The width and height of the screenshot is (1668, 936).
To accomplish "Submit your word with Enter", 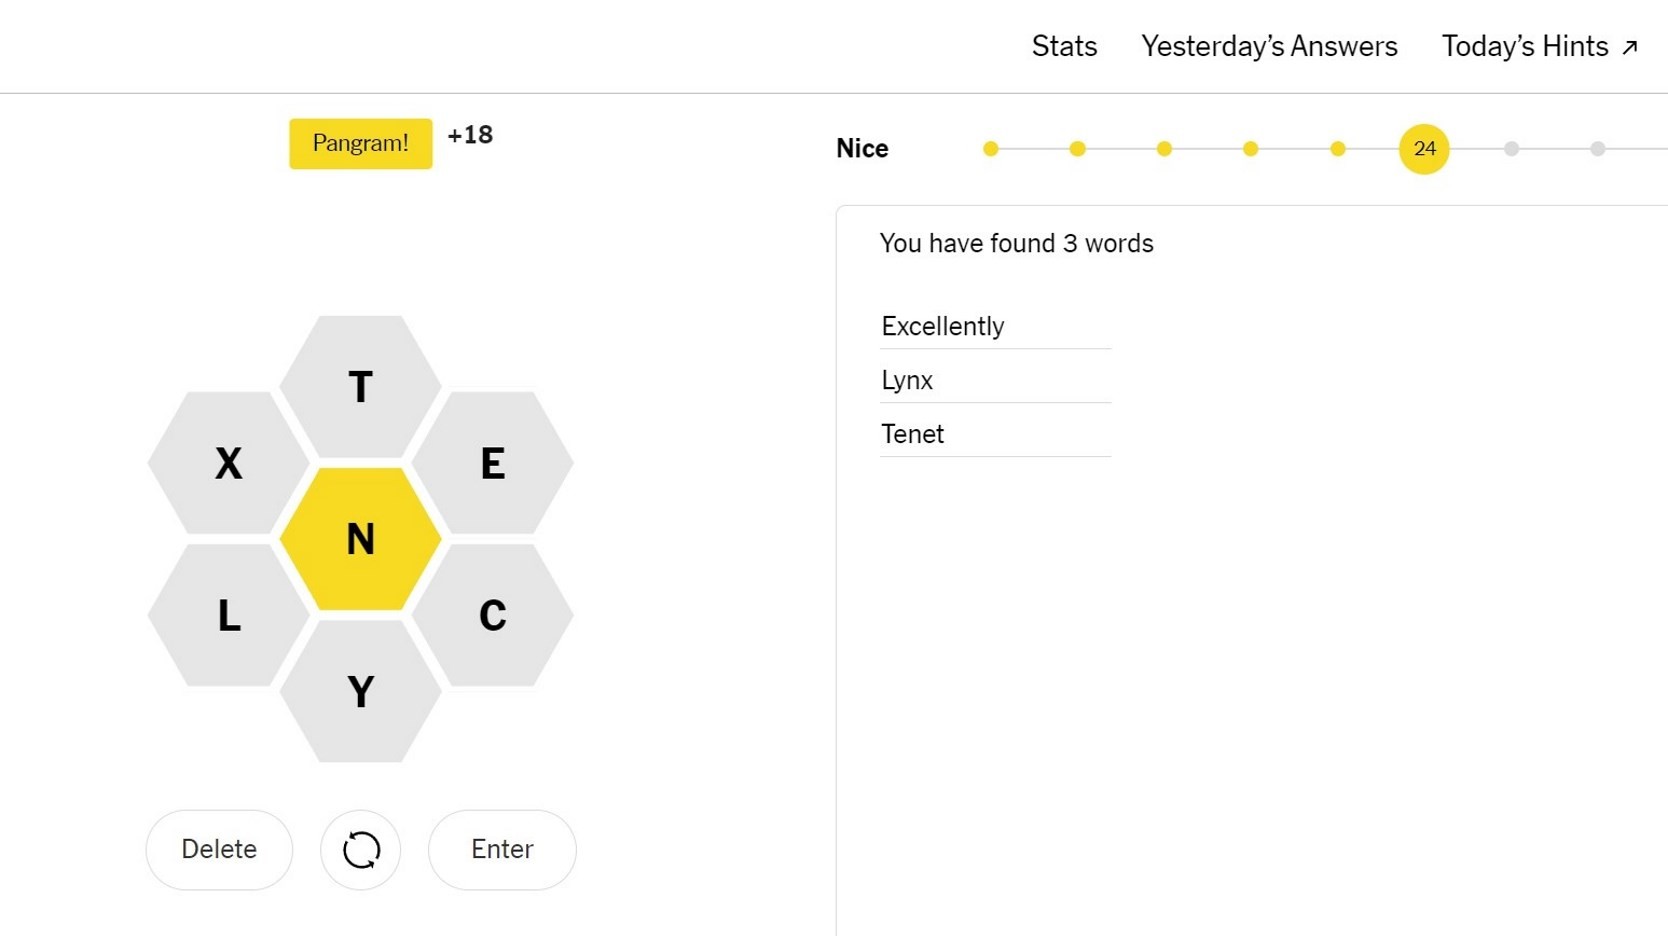I will click(501, 849).
